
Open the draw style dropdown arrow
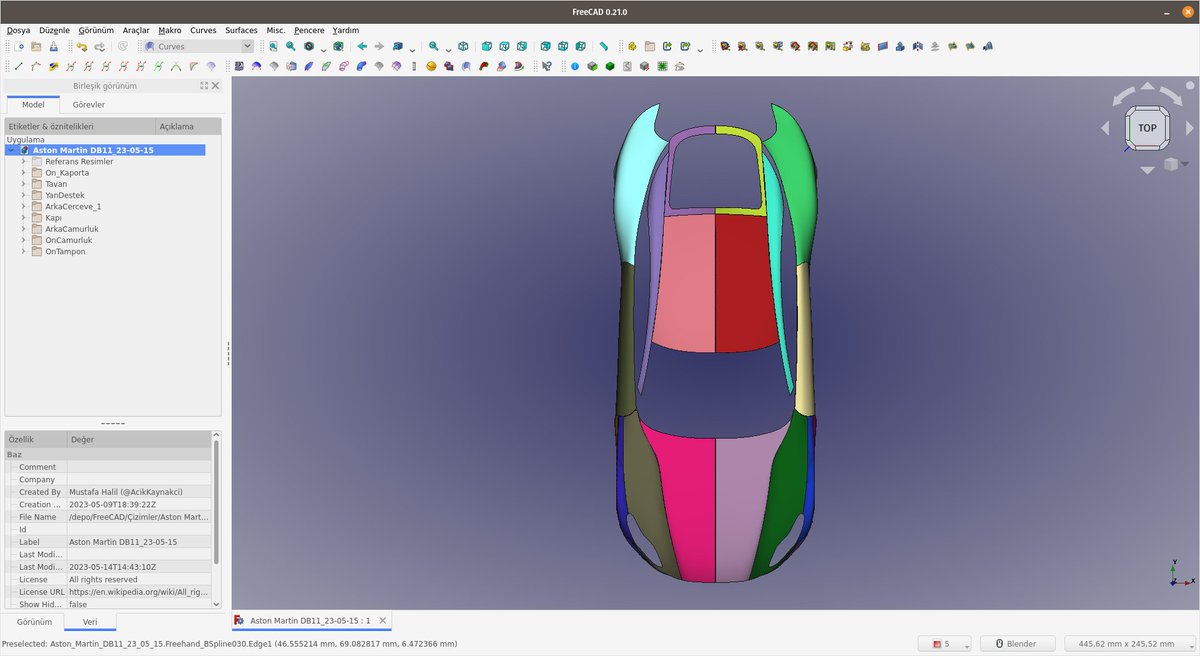click(x=323, y=48)
